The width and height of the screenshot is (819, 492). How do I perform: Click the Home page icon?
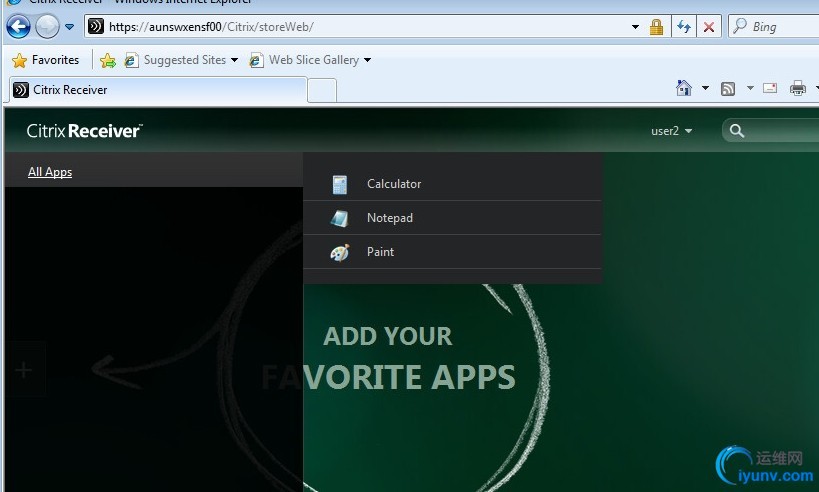684,88
